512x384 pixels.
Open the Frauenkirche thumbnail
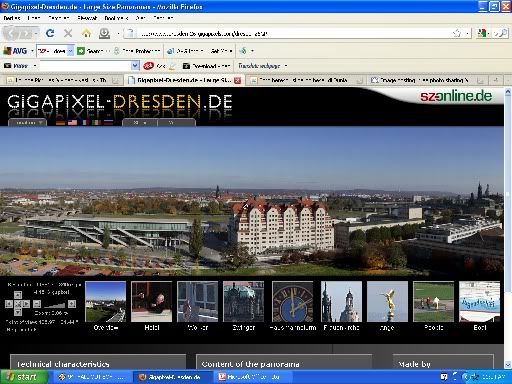pos(341,301)
